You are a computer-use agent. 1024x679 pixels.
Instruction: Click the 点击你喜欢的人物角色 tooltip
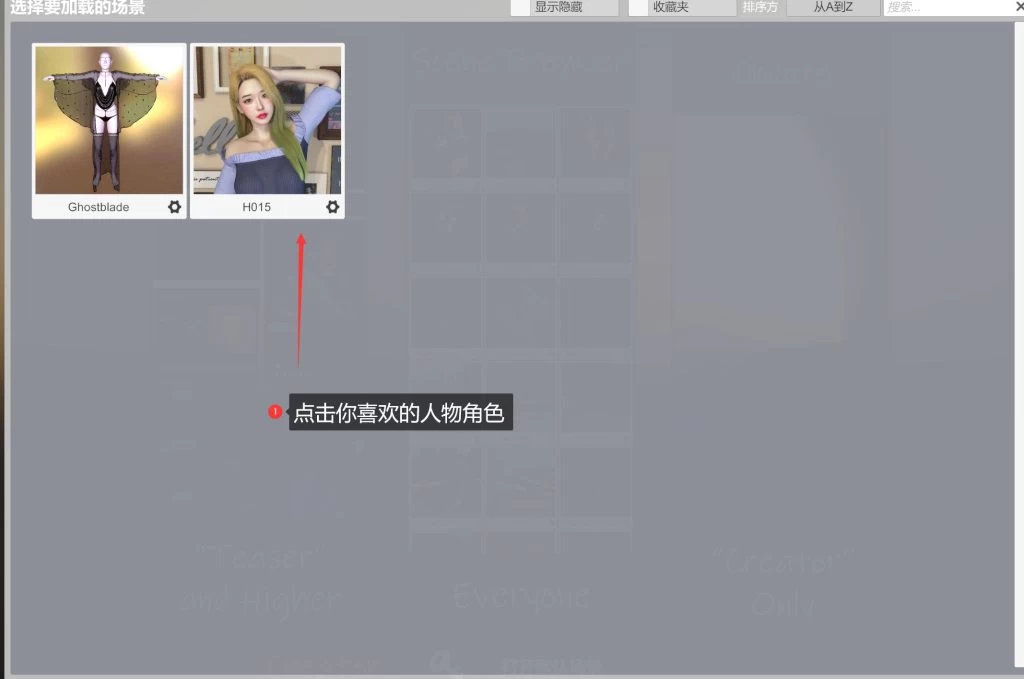point(400,412)
